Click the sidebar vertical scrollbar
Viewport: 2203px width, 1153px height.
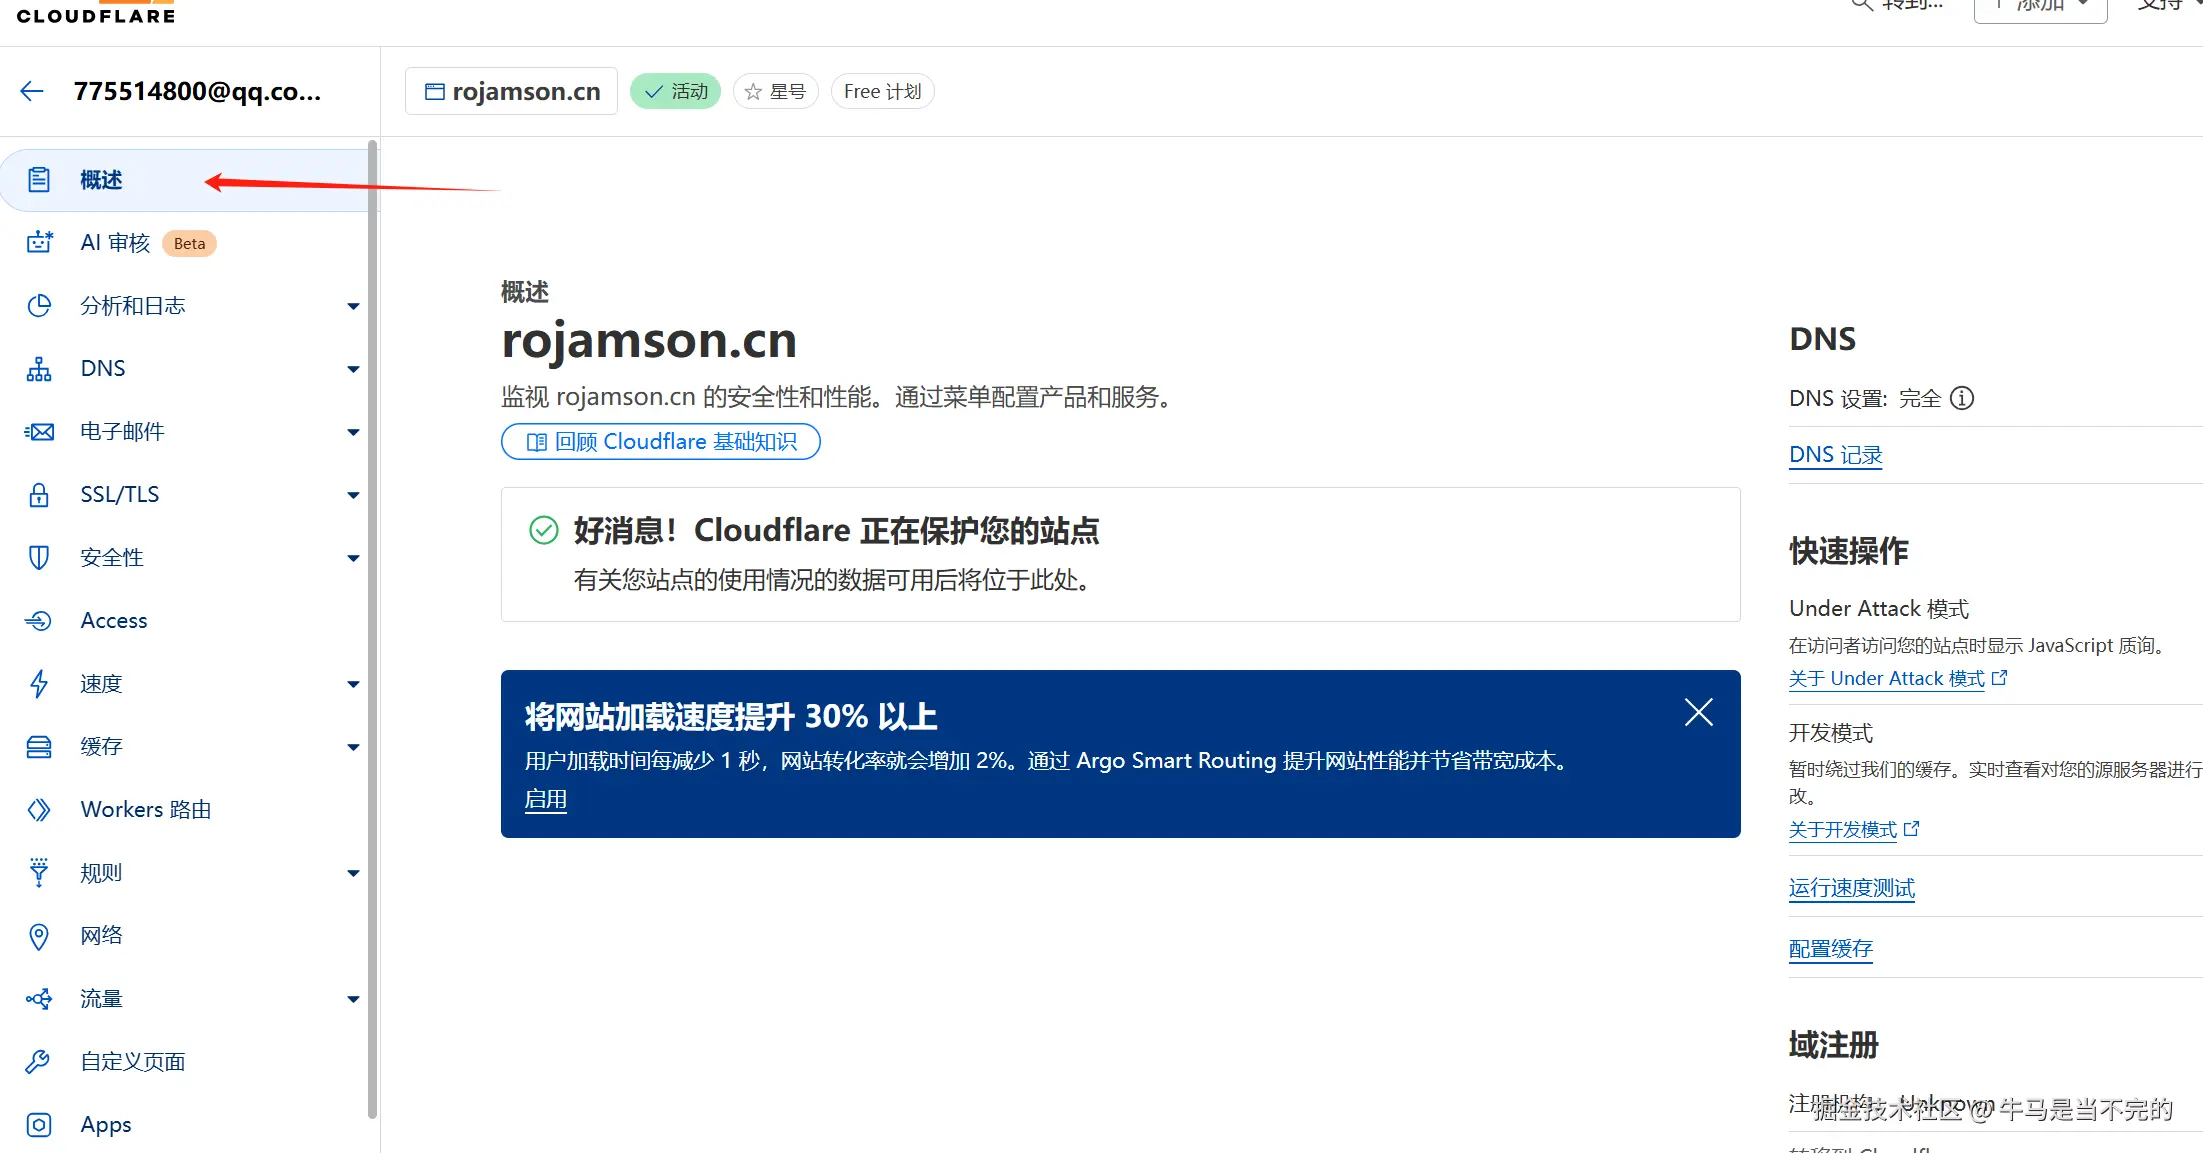373,630
